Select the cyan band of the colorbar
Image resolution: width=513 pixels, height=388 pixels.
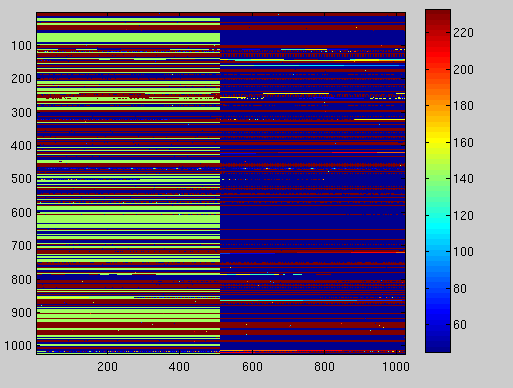(438, 227)
